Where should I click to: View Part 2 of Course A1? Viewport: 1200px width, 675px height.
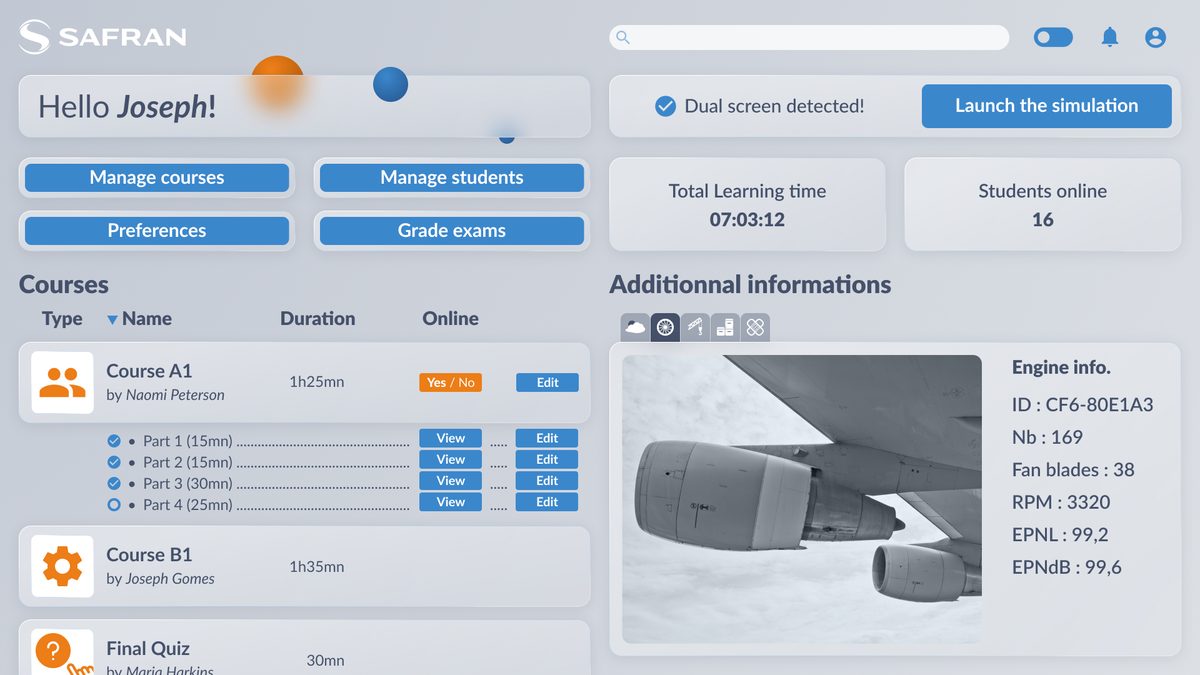pos(450,459)
